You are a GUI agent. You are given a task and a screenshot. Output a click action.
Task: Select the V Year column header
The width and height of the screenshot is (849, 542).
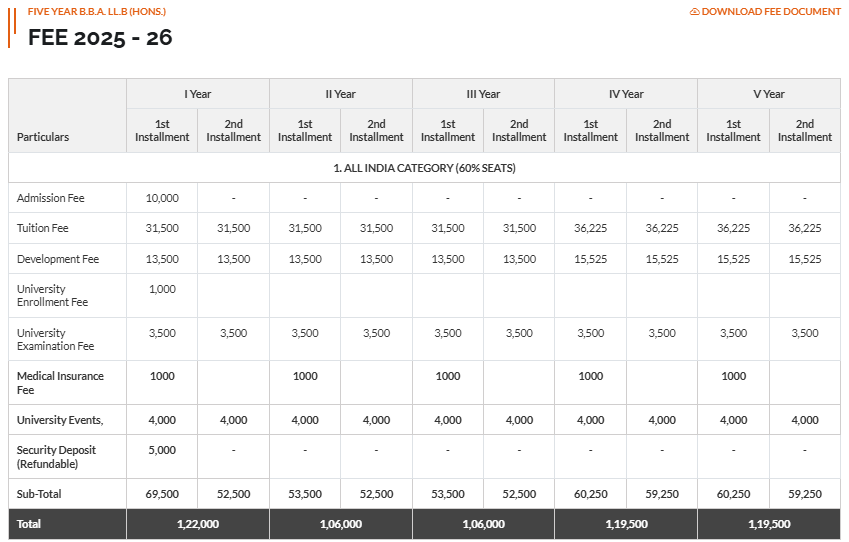[x=768, y=94]
